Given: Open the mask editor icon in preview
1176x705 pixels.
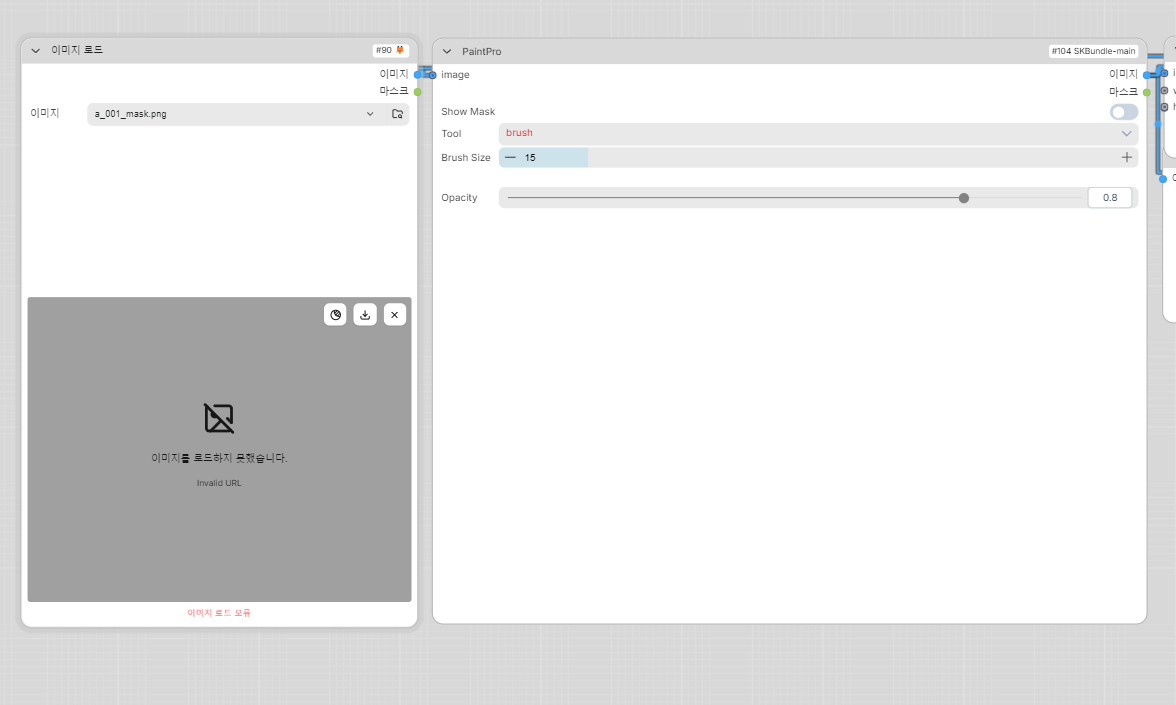Looking at the screenshot, I should point(335,315).
